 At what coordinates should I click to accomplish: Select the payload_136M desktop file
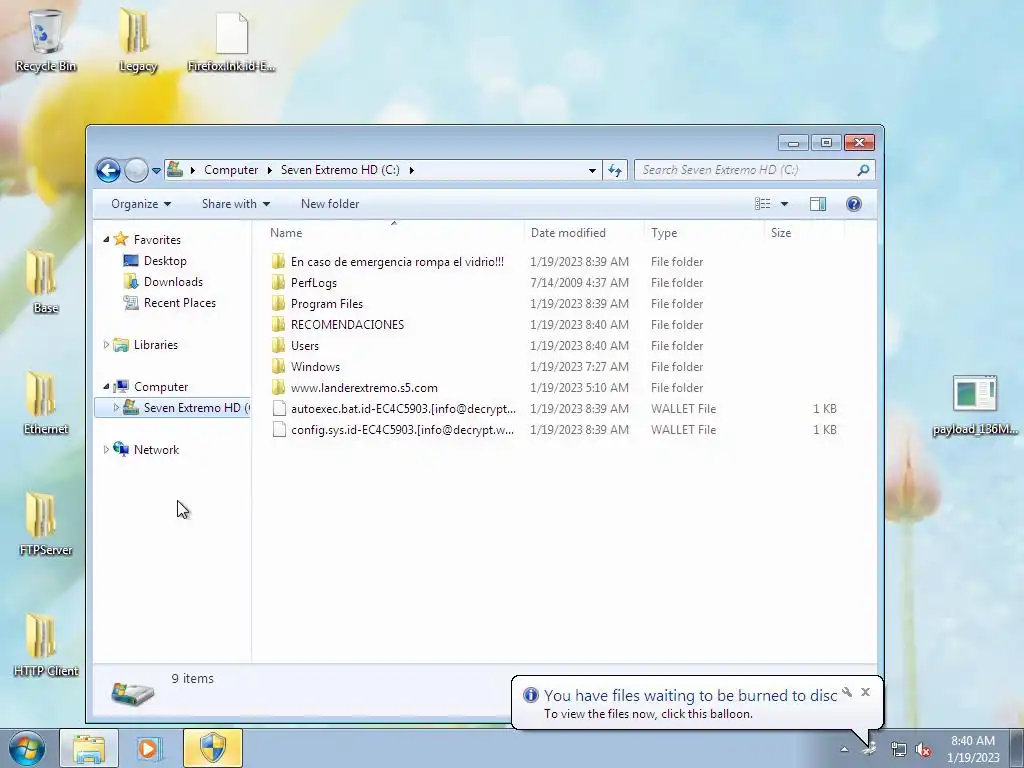[x=975, y=405]
